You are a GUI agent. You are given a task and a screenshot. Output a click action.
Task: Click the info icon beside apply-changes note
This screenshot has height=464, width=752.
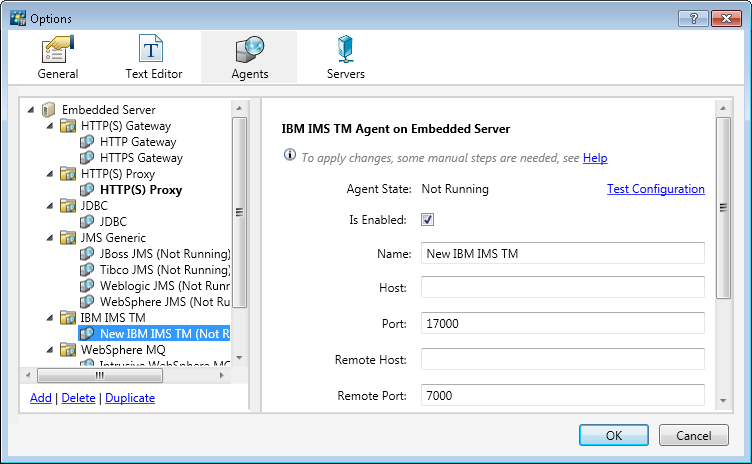[290, 156]
